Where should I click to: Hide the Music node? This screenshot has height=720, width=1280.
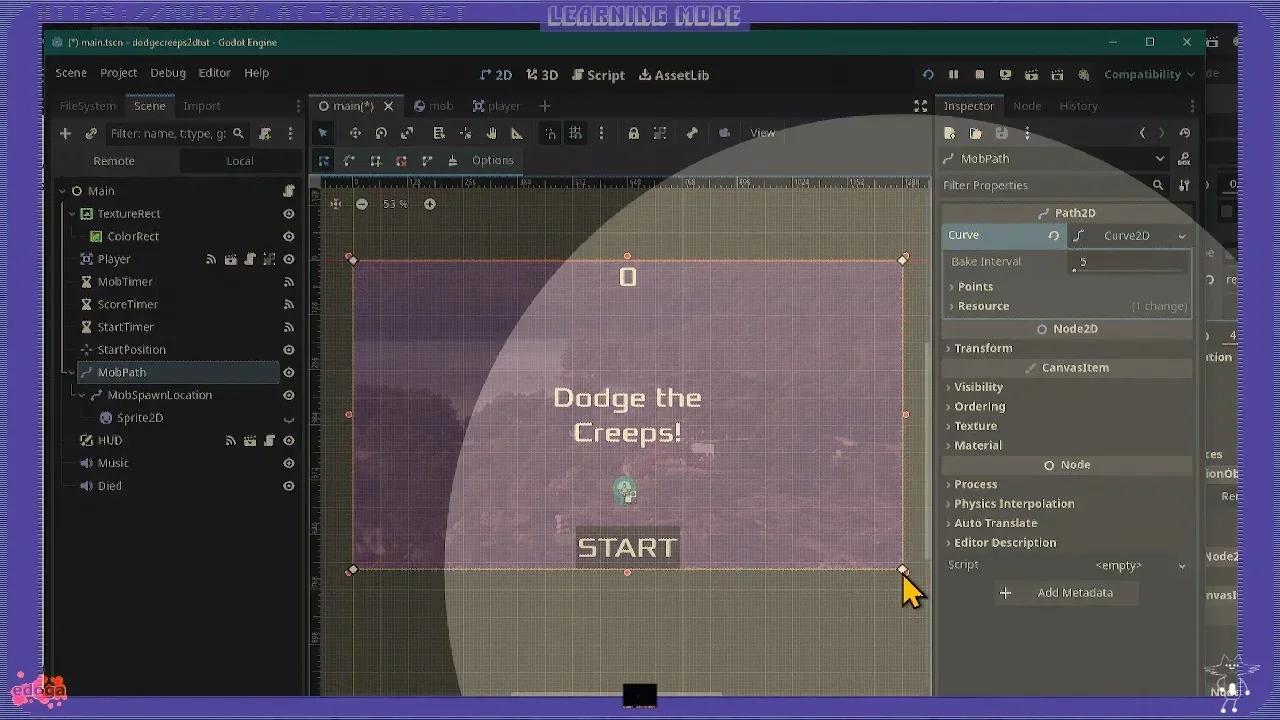click(289, 462)
